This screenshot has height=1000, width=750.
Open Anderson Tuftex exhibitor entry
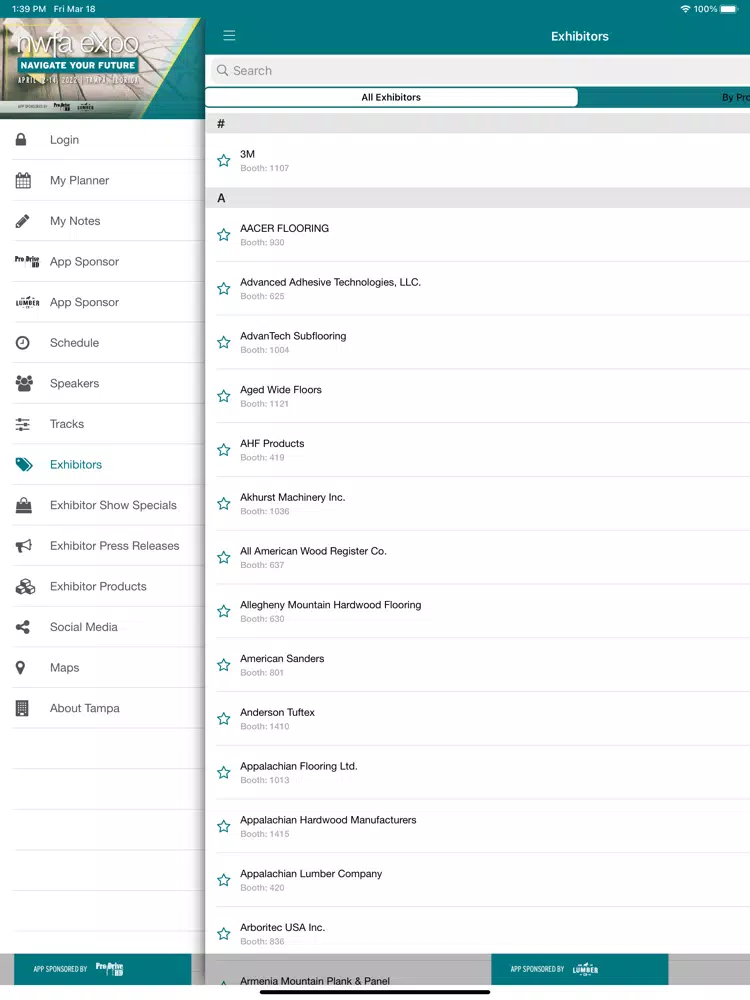[478, 719]
